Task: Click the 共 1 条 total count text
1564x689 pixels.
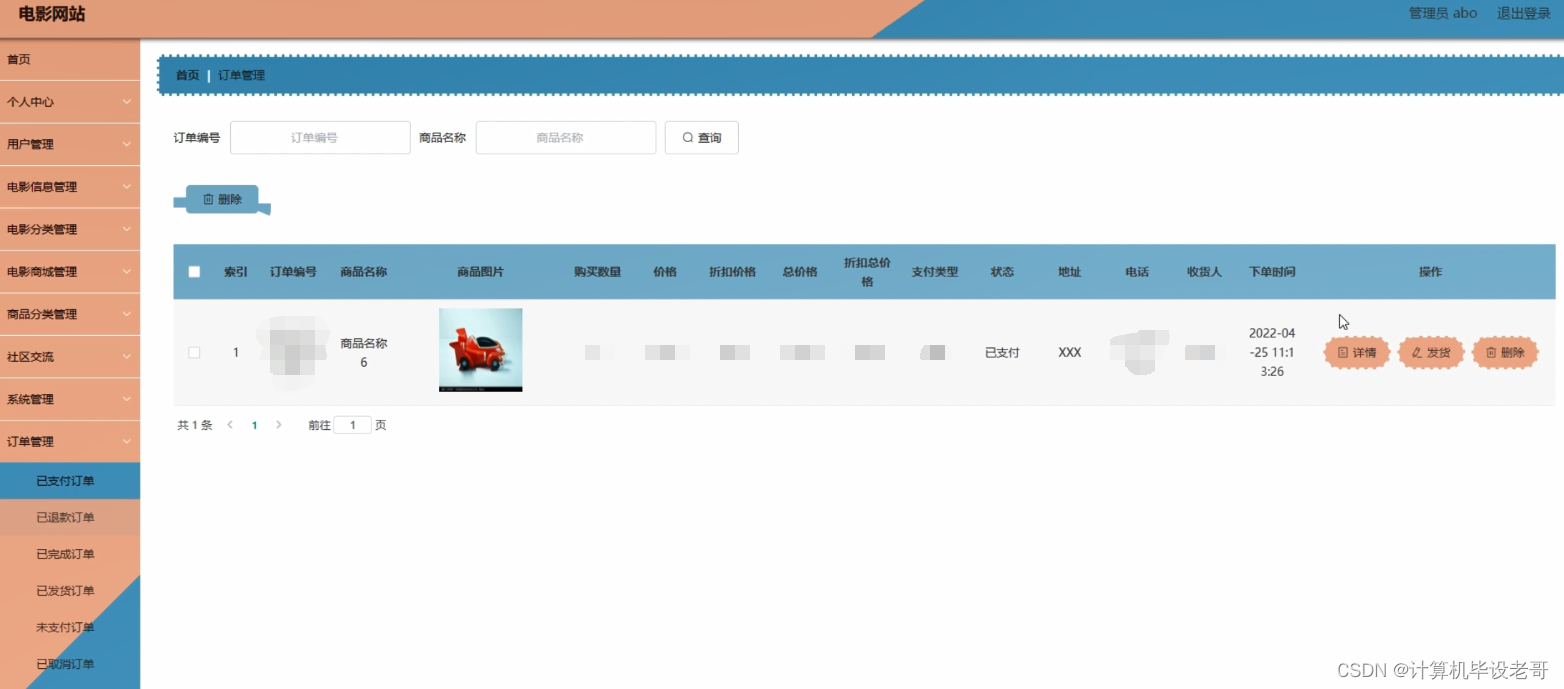Action: (195, 425)
